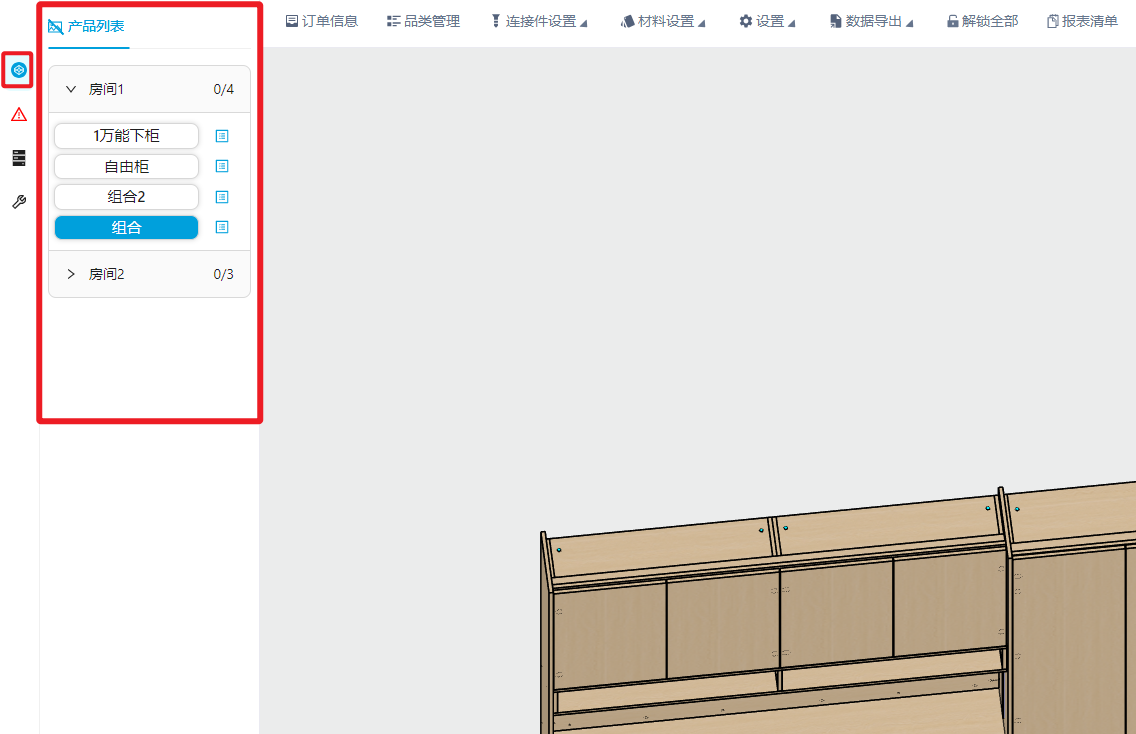The image size is (1136, 734).
Task: Click the product list cube sidebar icon
Action: [x=18, y=70]
